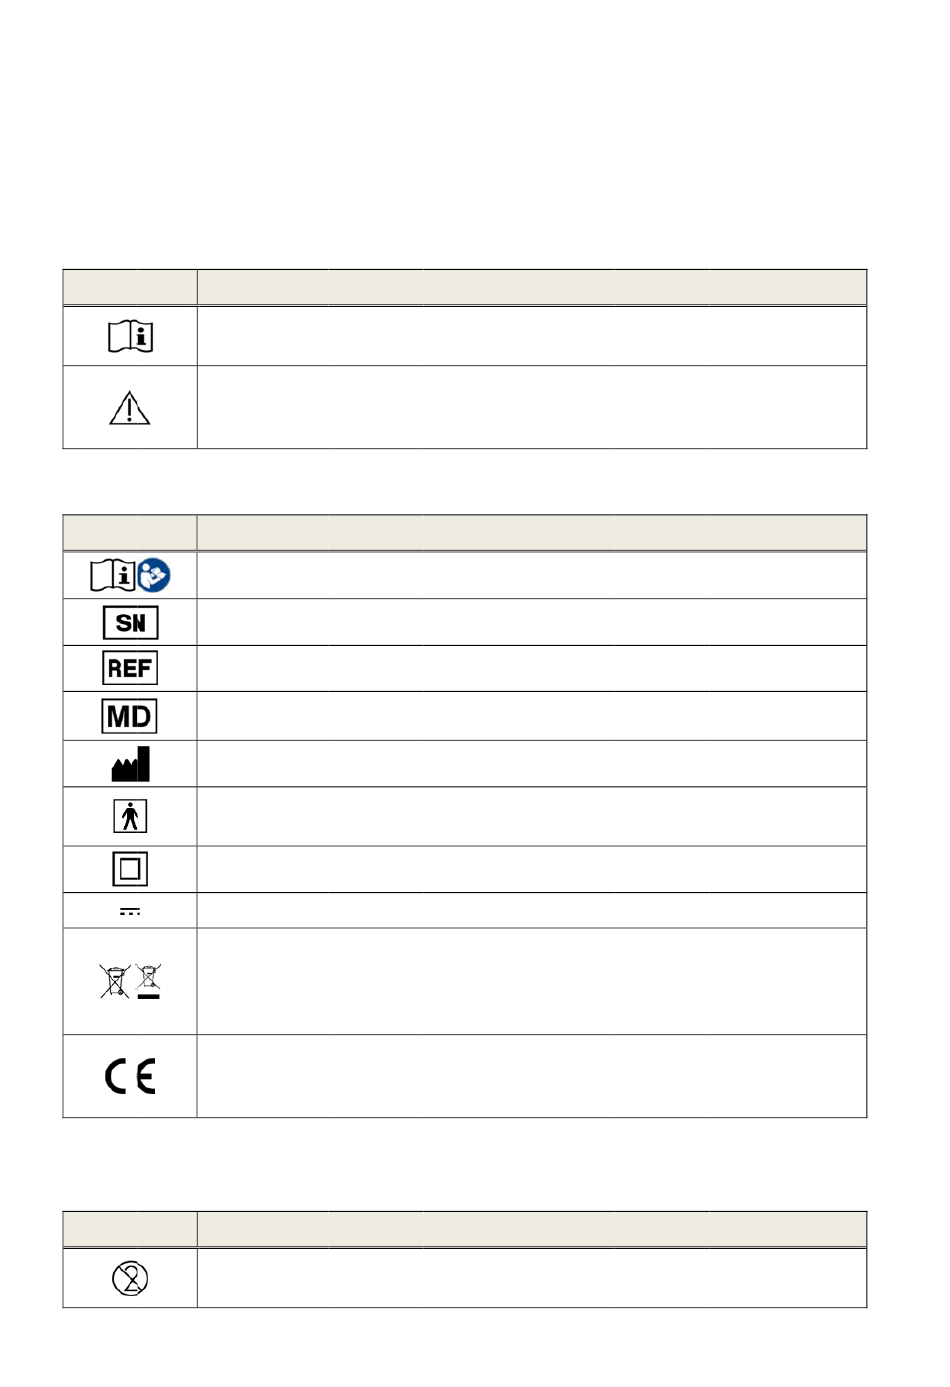The width and height of the screenshot is (950, 1387).
Task: Click the black factory manufacturer symbol
Action: click(130, 764)
